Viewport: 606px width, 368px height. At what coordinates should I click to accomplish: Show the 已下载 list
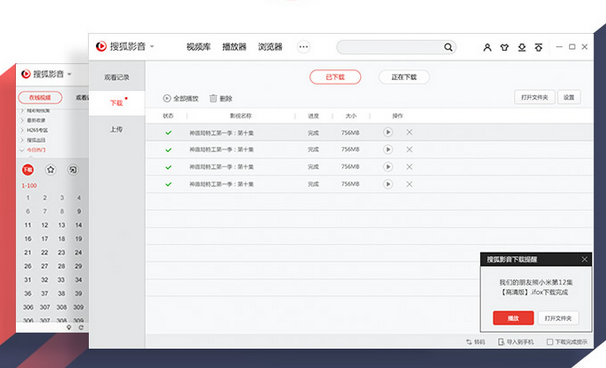(335, 77)
